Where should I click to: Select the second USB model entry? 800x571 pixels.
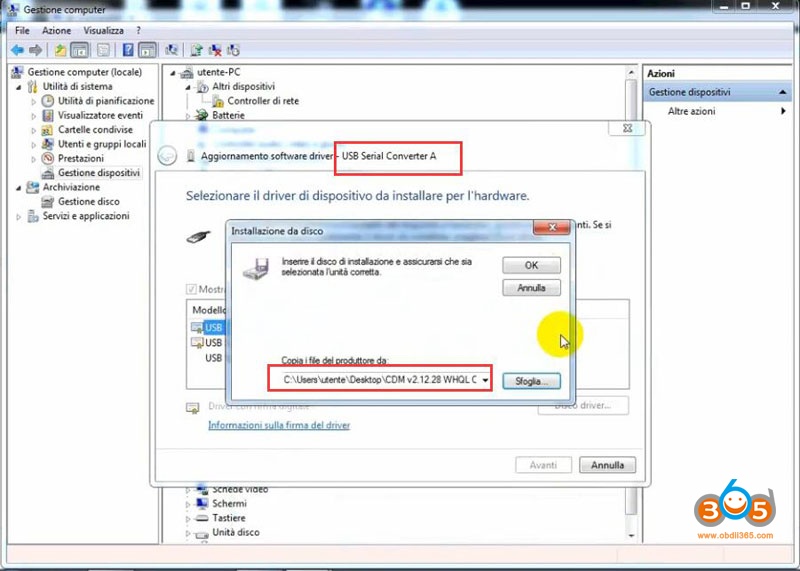pos(213,342)
